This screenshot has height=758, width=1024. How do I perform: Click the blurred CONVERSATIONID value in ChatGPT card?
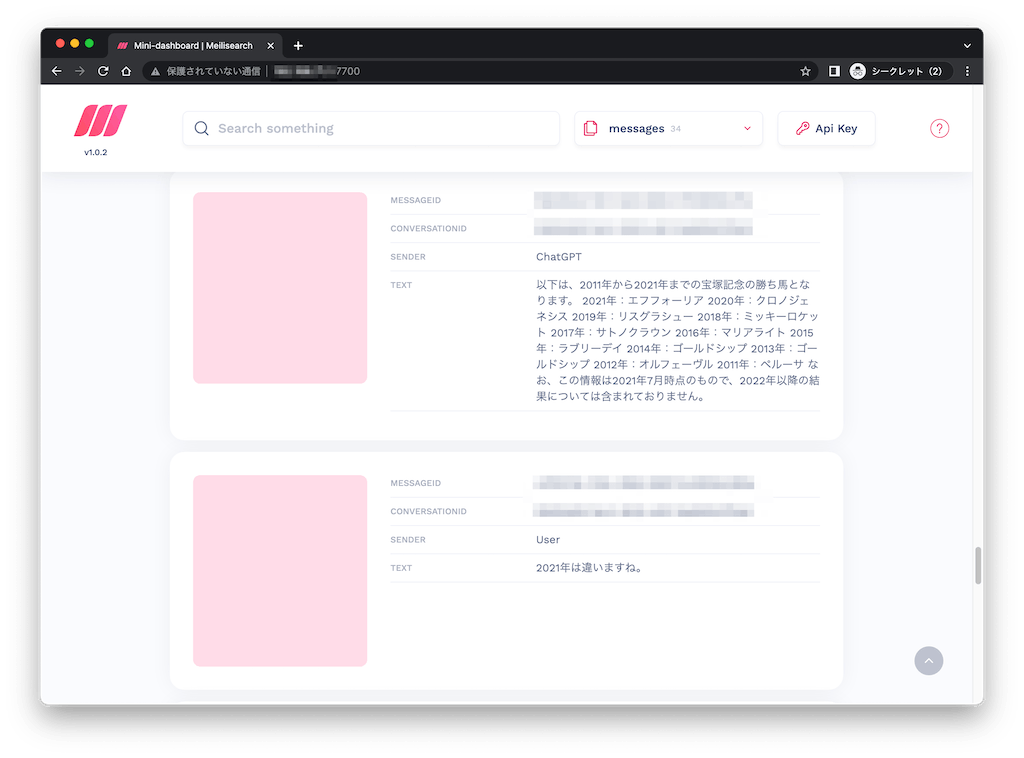pos(643,228)
